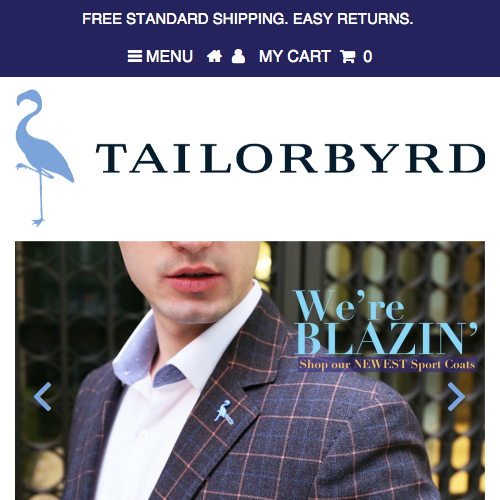Viewport: 500px width, 500px height.
Task: Click the MENU label
Action: pyautogui.click(x=169, y=56)
